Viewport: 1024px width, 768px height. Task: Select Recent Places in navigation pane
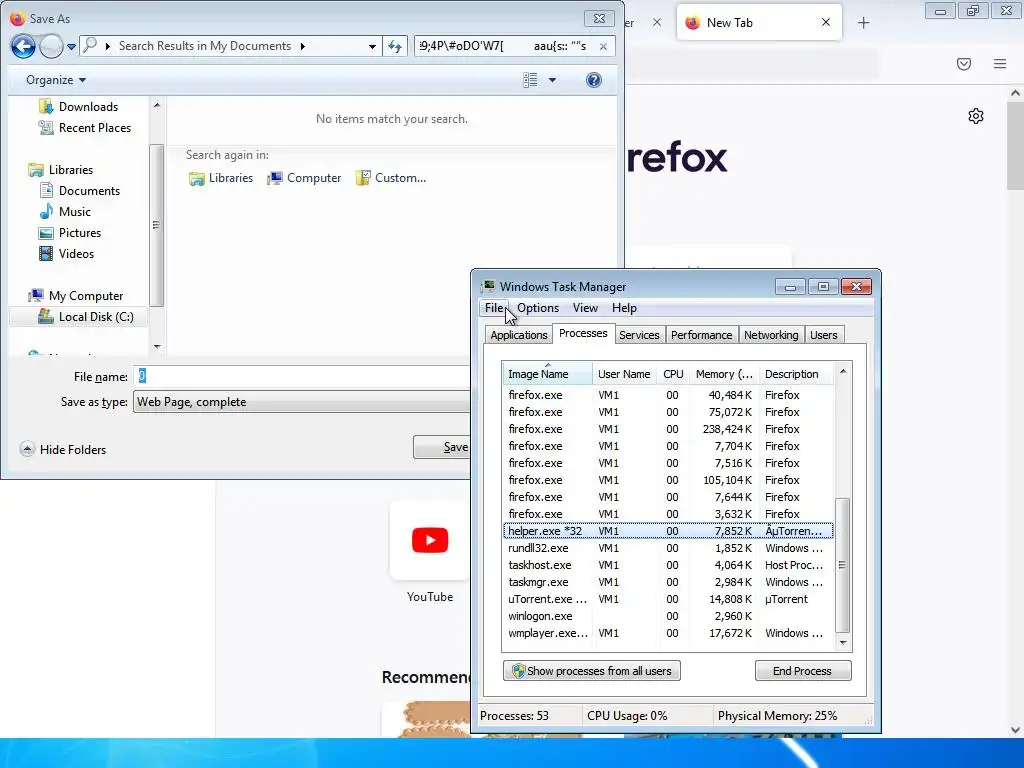click(95, 128)
